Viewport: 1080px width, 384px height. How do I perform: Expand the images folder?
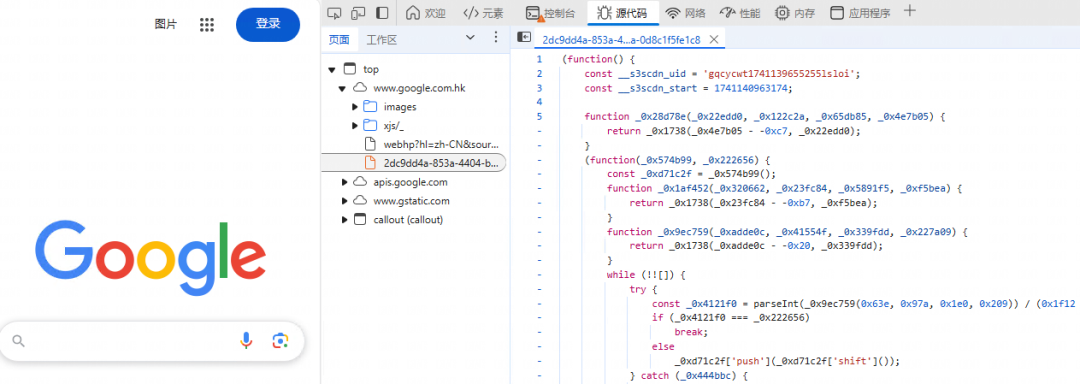pos(355,107)
